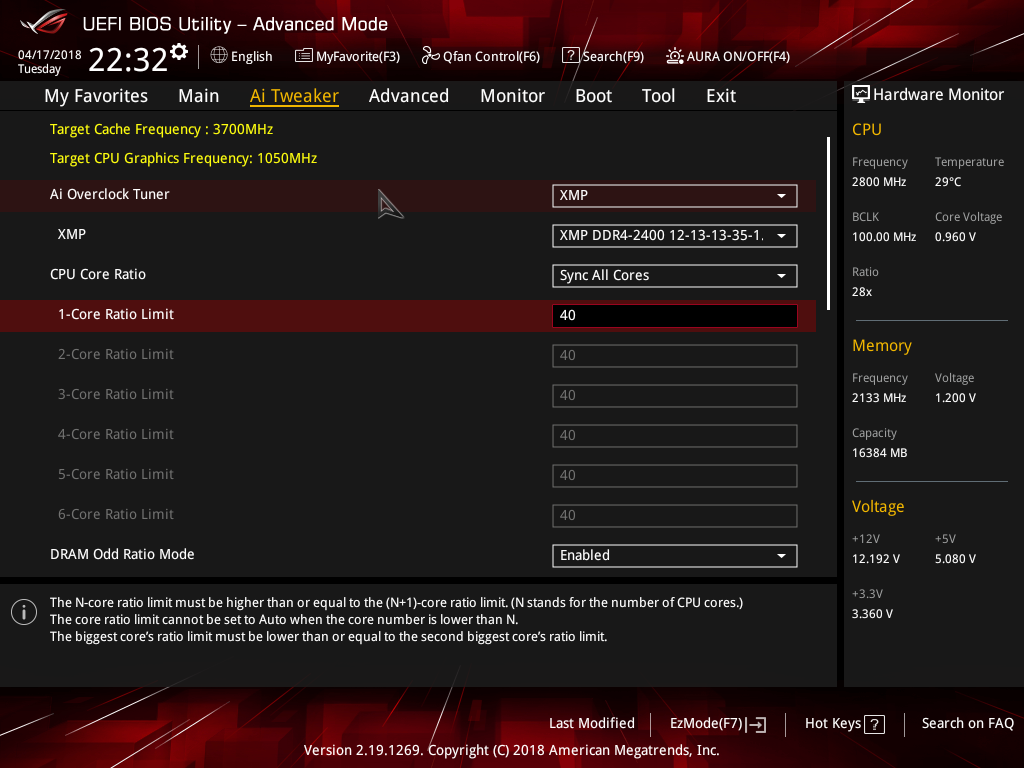
Task: Switch to Tool tab
Action: (x=658, y=96)
